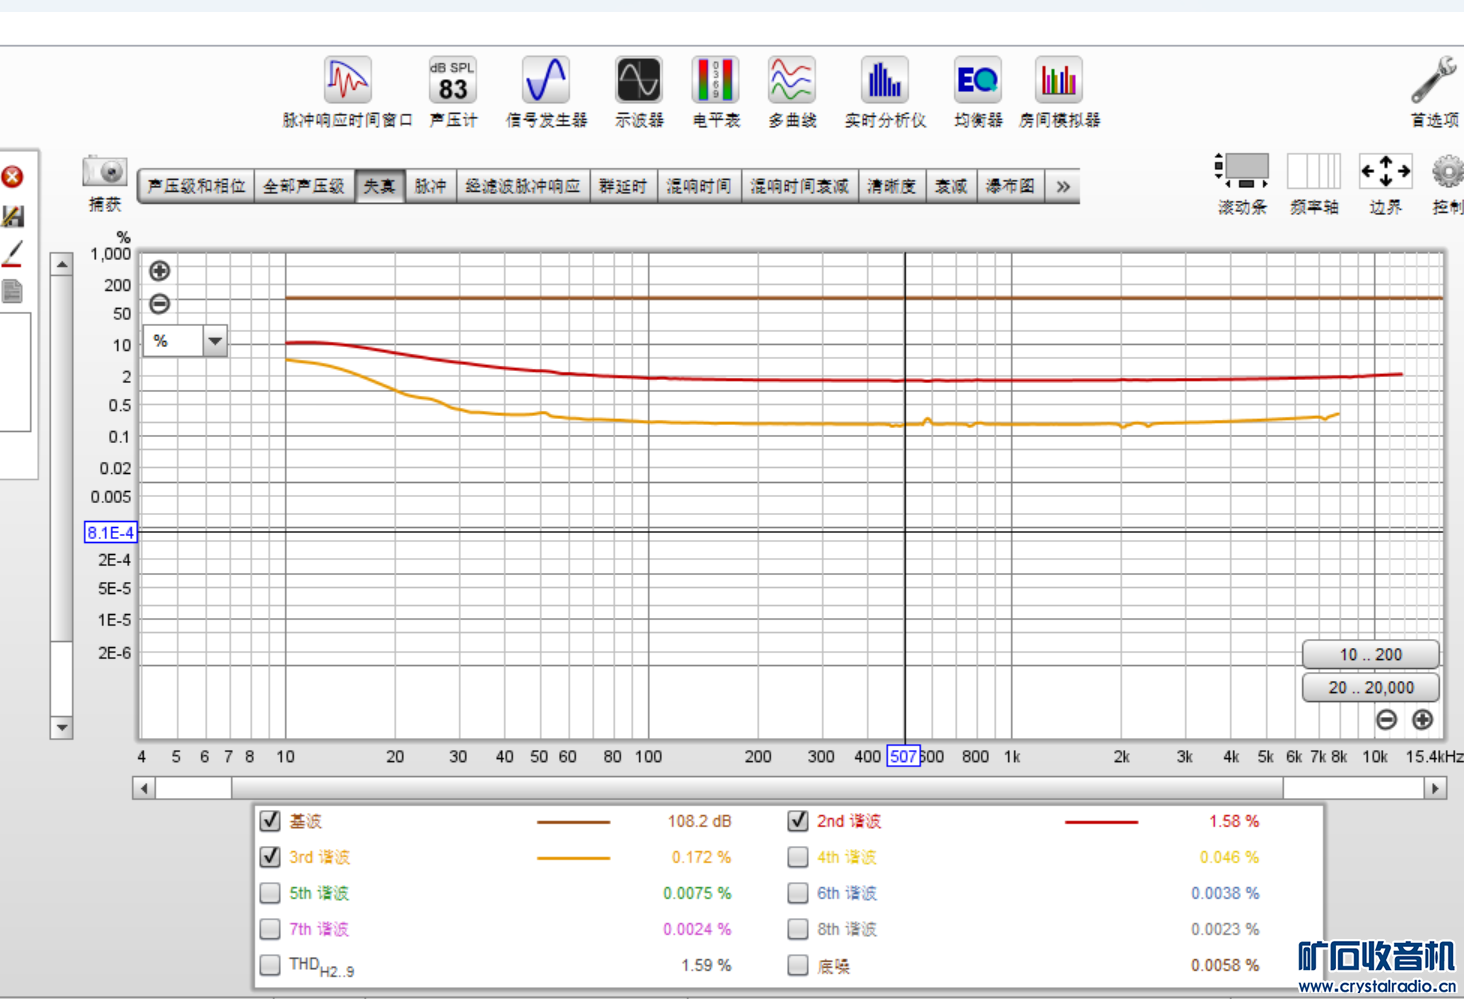Uncheck the 2nd harmonic (2nd 谐波) checkbox

[798, 821]
